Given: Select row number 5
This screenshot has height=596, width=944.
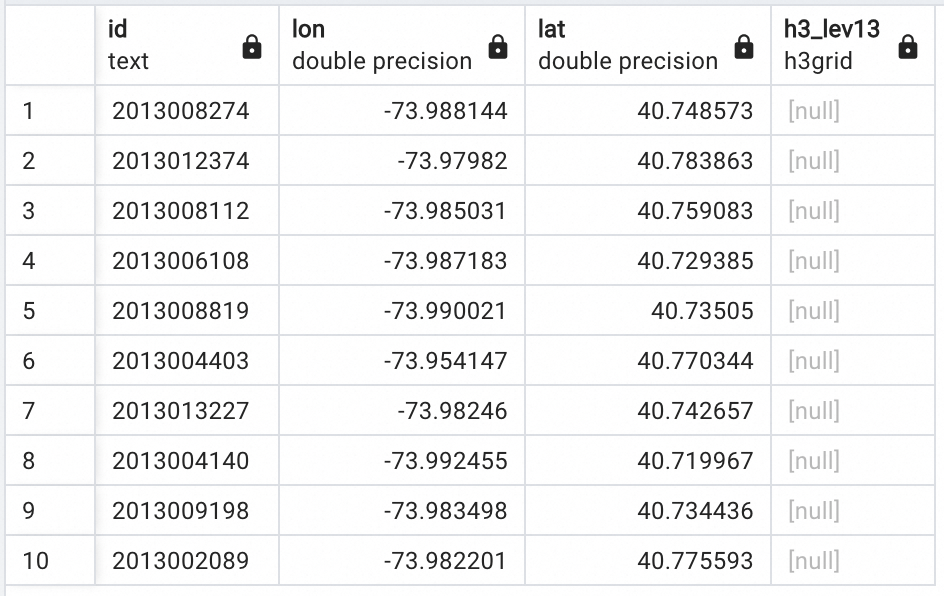Looking at the screenshot, I should [x=50, y=311].
